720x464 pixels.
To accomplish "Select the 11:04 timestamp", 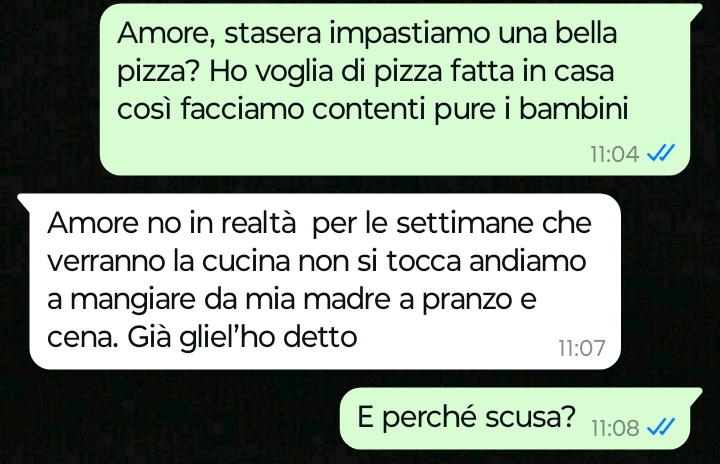I will click(x=615, y=154).
